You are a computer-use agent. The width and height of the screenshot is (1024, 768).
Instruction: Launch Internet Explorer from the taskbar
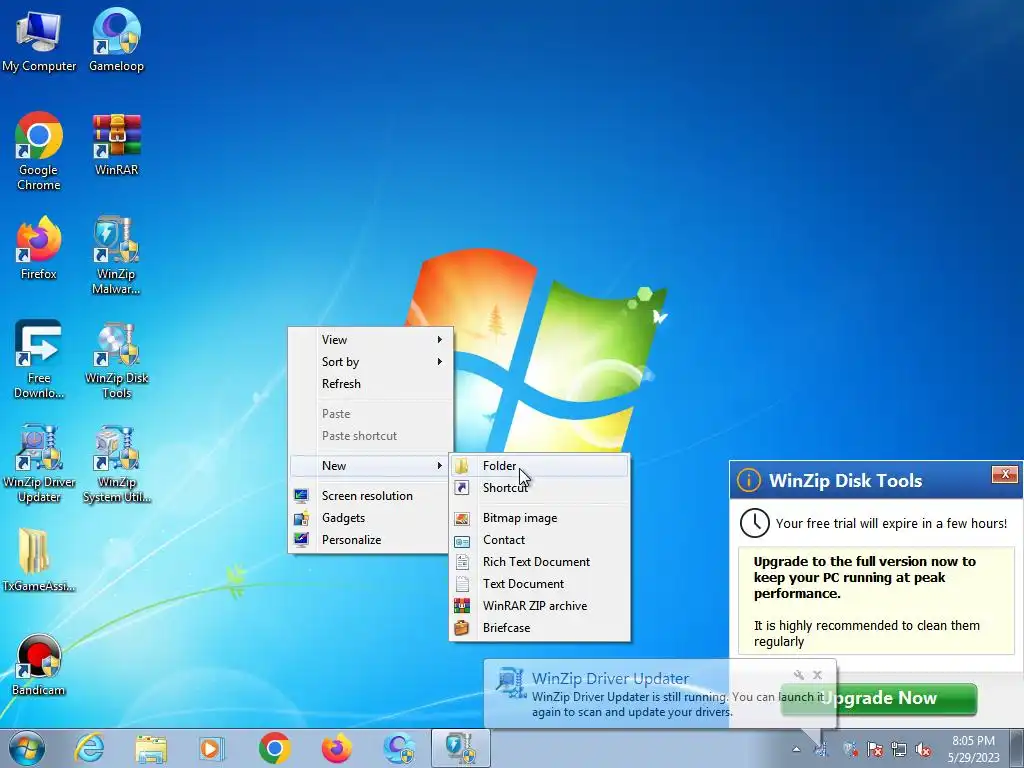[x=89, y=748]
